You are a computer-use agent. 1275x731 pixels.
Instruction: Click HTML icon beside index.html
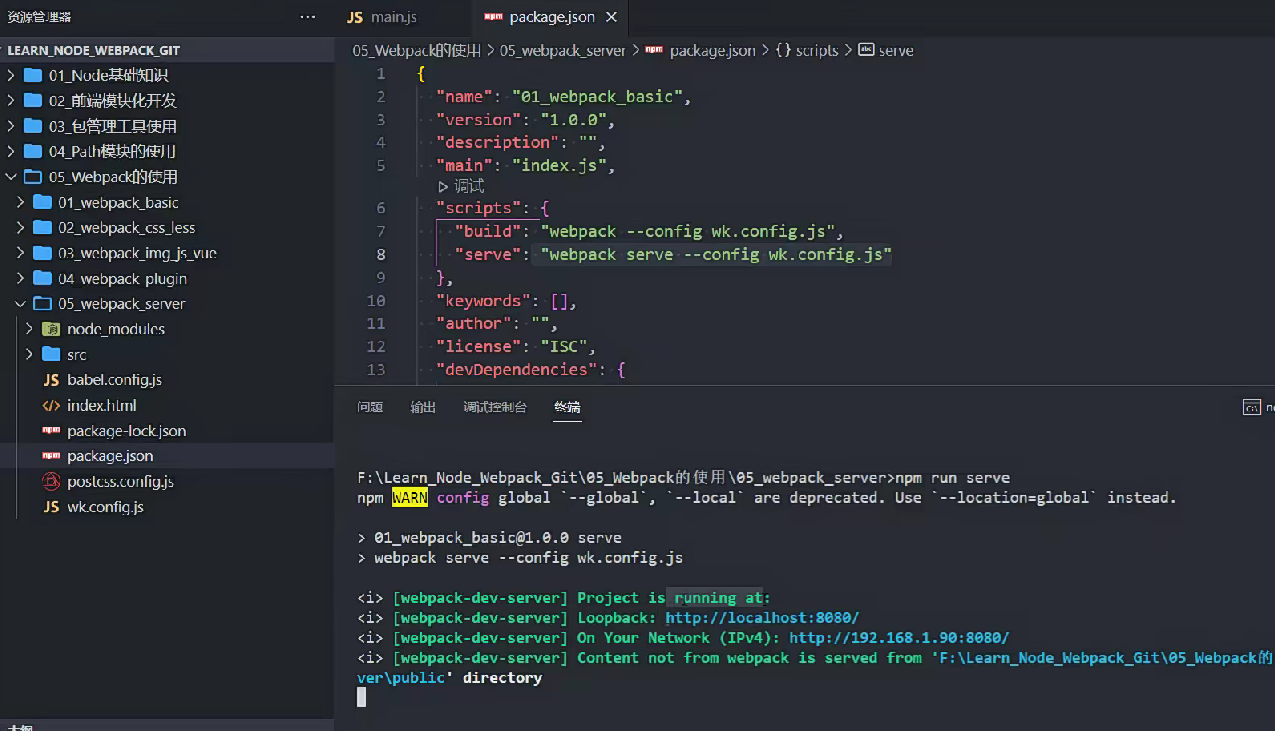click(51, 405)
